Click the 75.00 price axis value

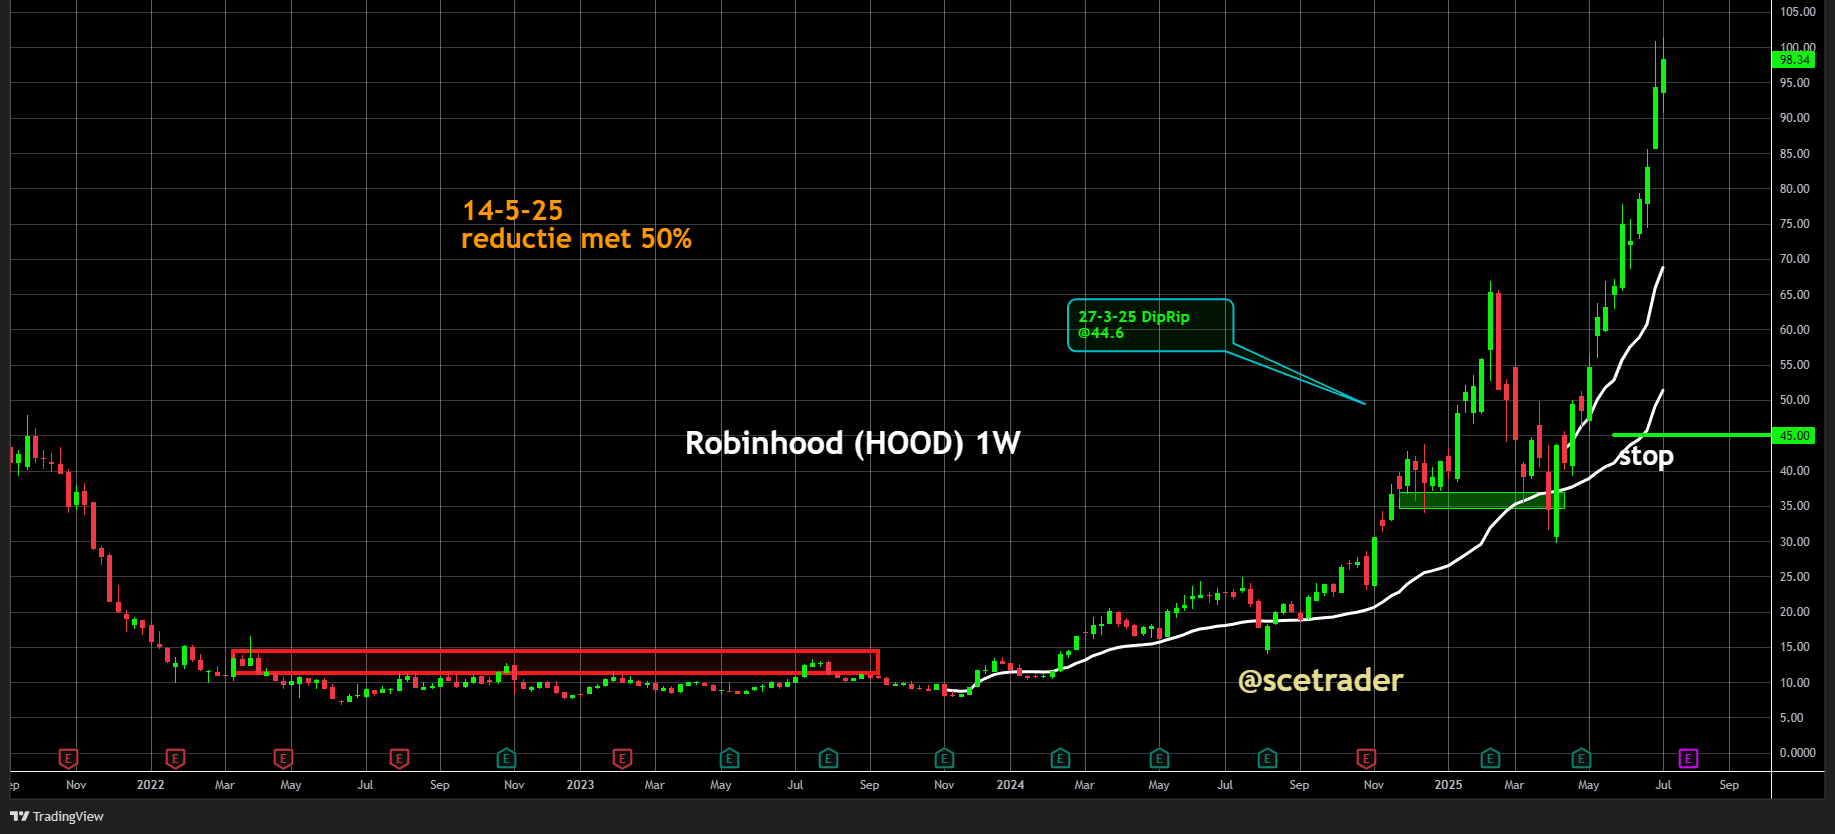click(1794, 224)
